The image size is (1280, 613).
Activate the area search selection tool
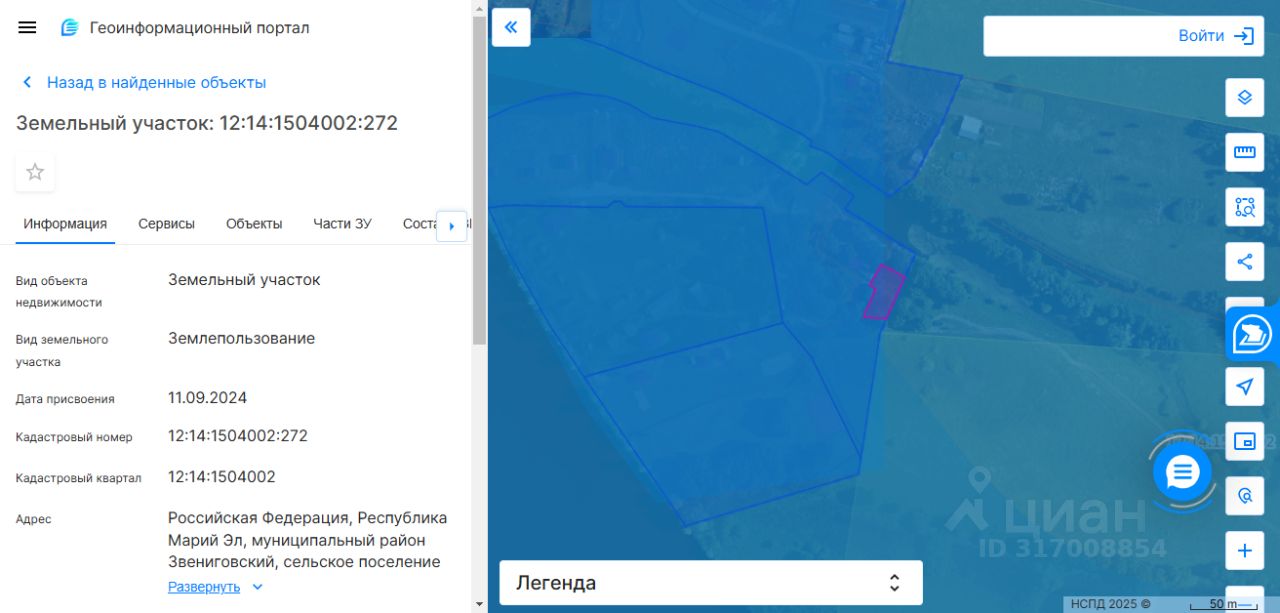tap(1245, 207)
